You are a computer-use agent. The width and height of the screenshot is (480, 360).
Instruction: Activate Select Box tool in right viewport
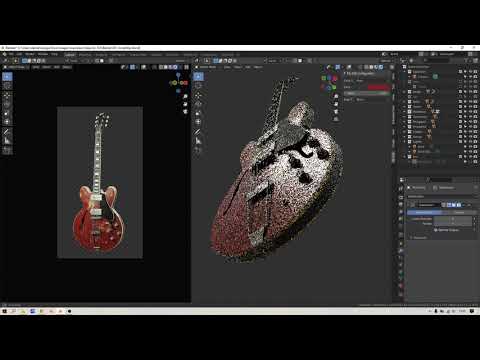(x=199, y=77)
